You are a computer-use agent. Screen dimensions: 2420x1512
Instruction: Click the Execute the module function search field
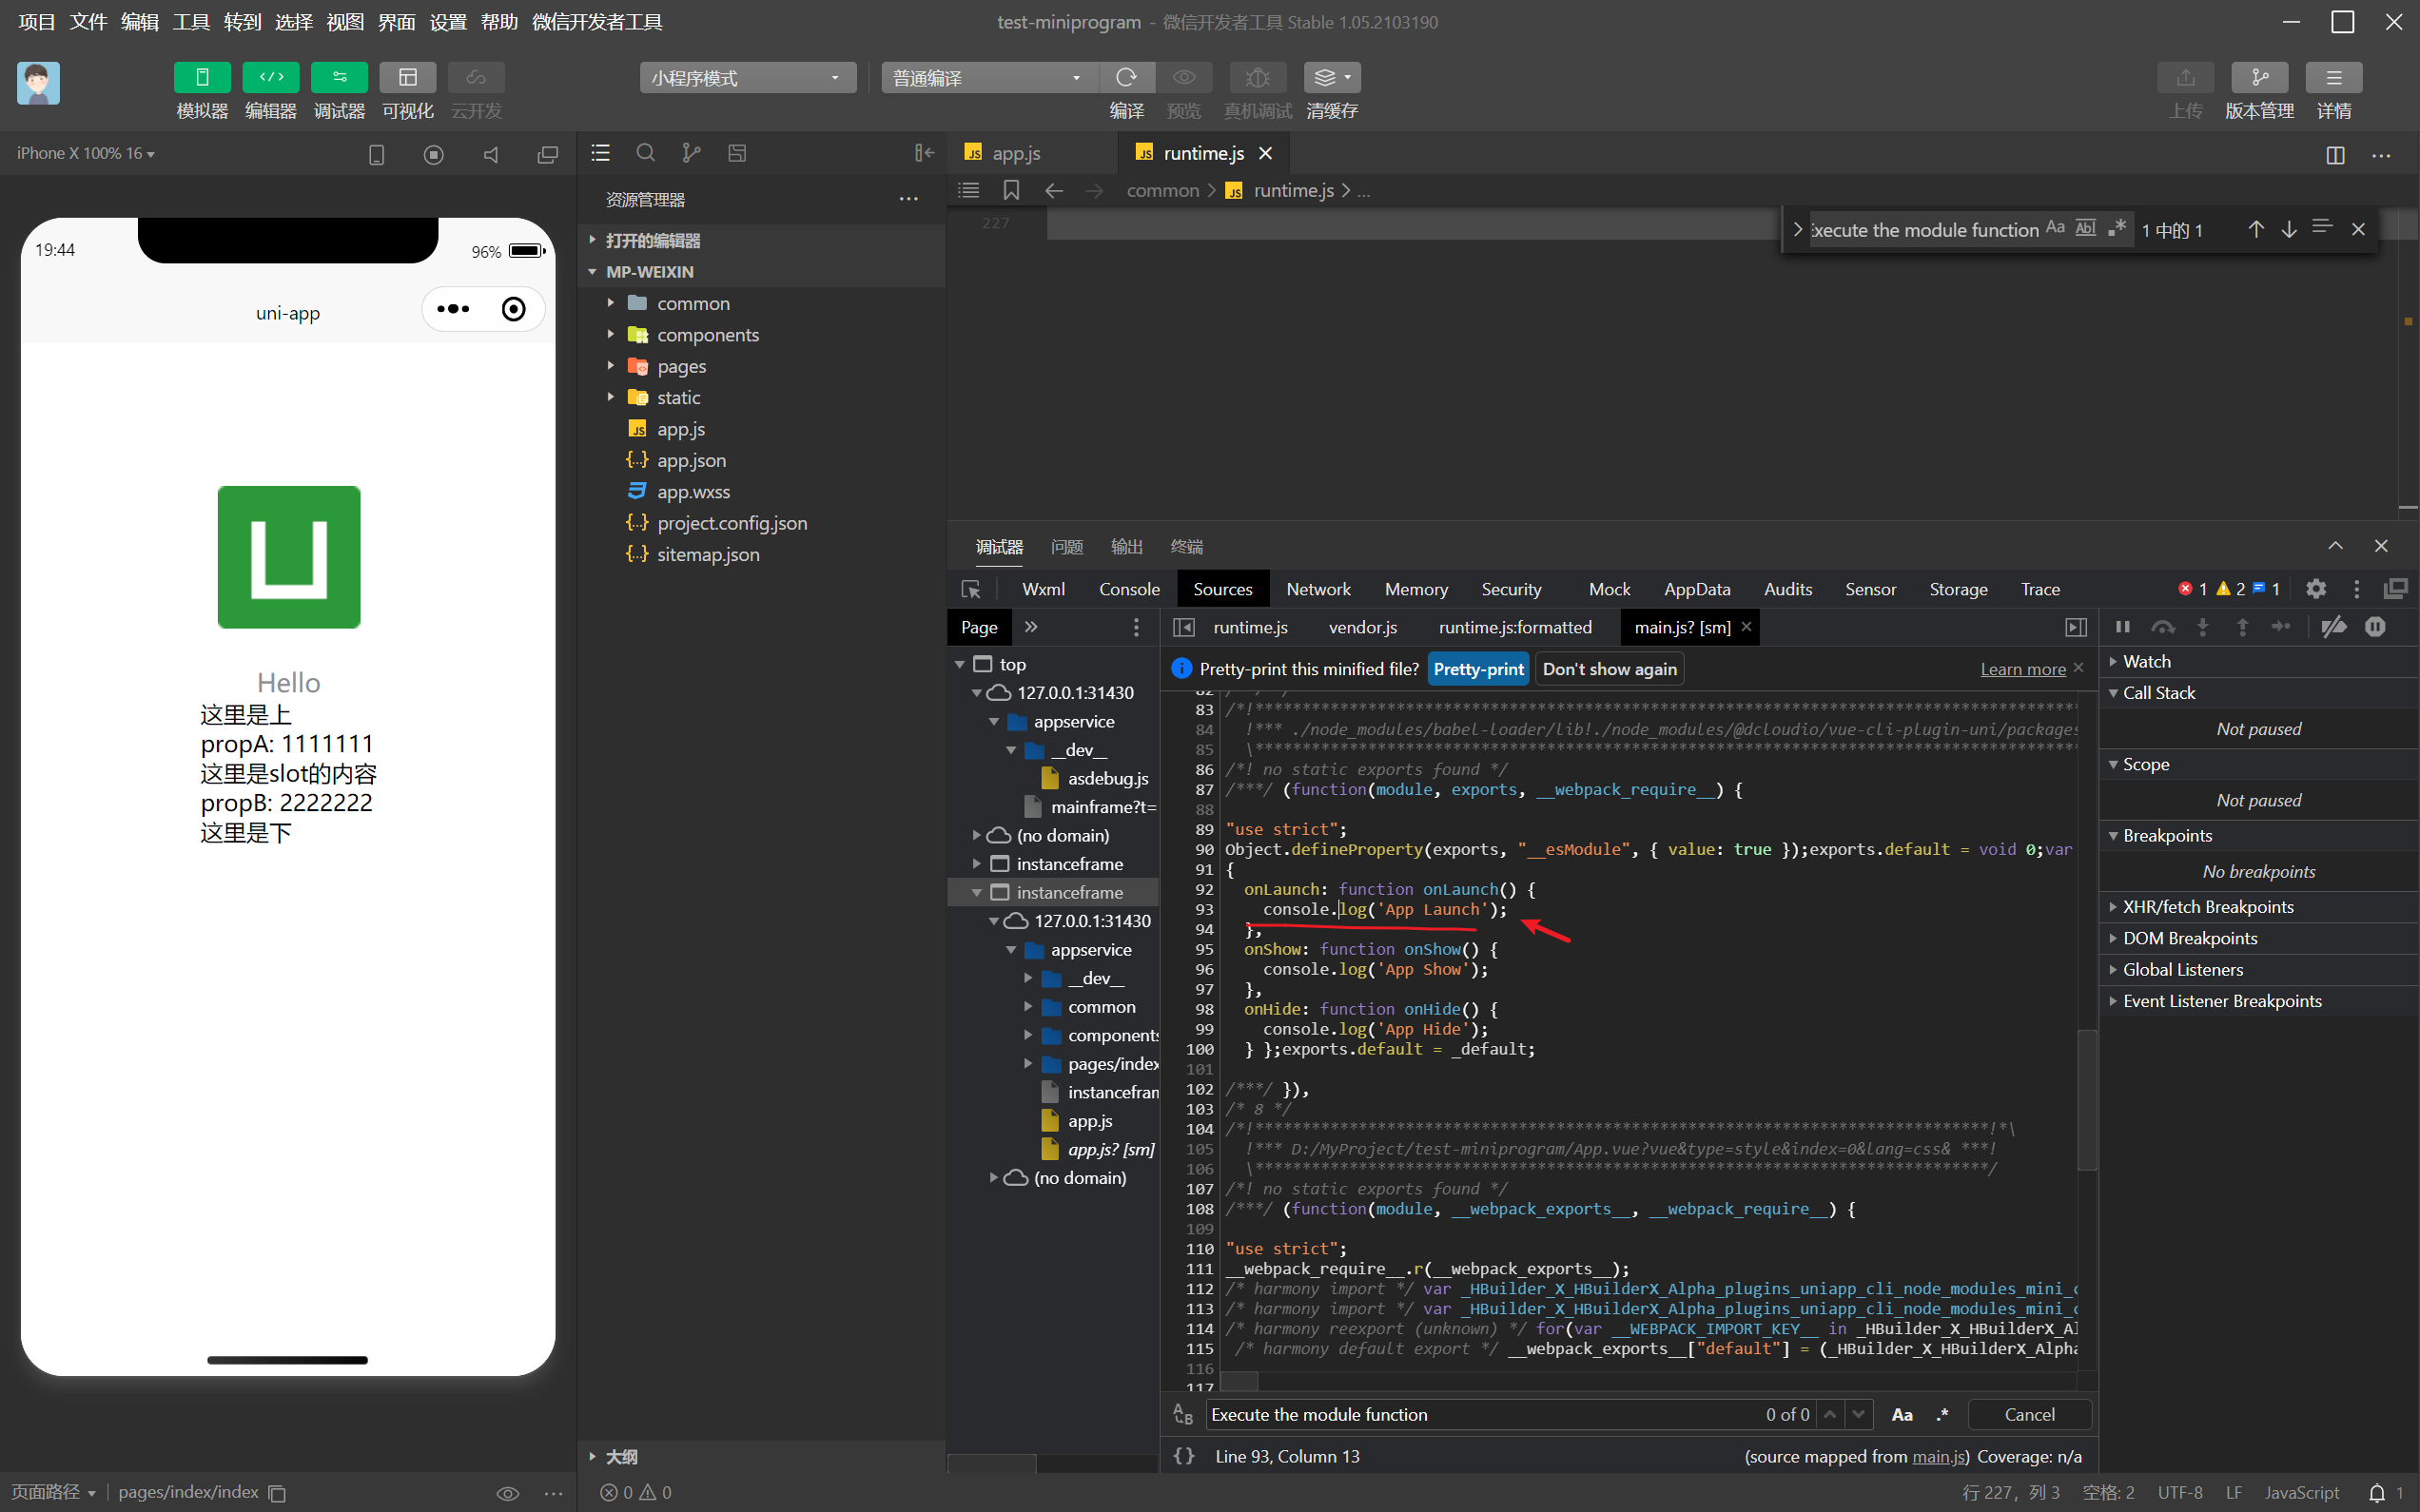pyautogui.click(x=1480, y=1414)
